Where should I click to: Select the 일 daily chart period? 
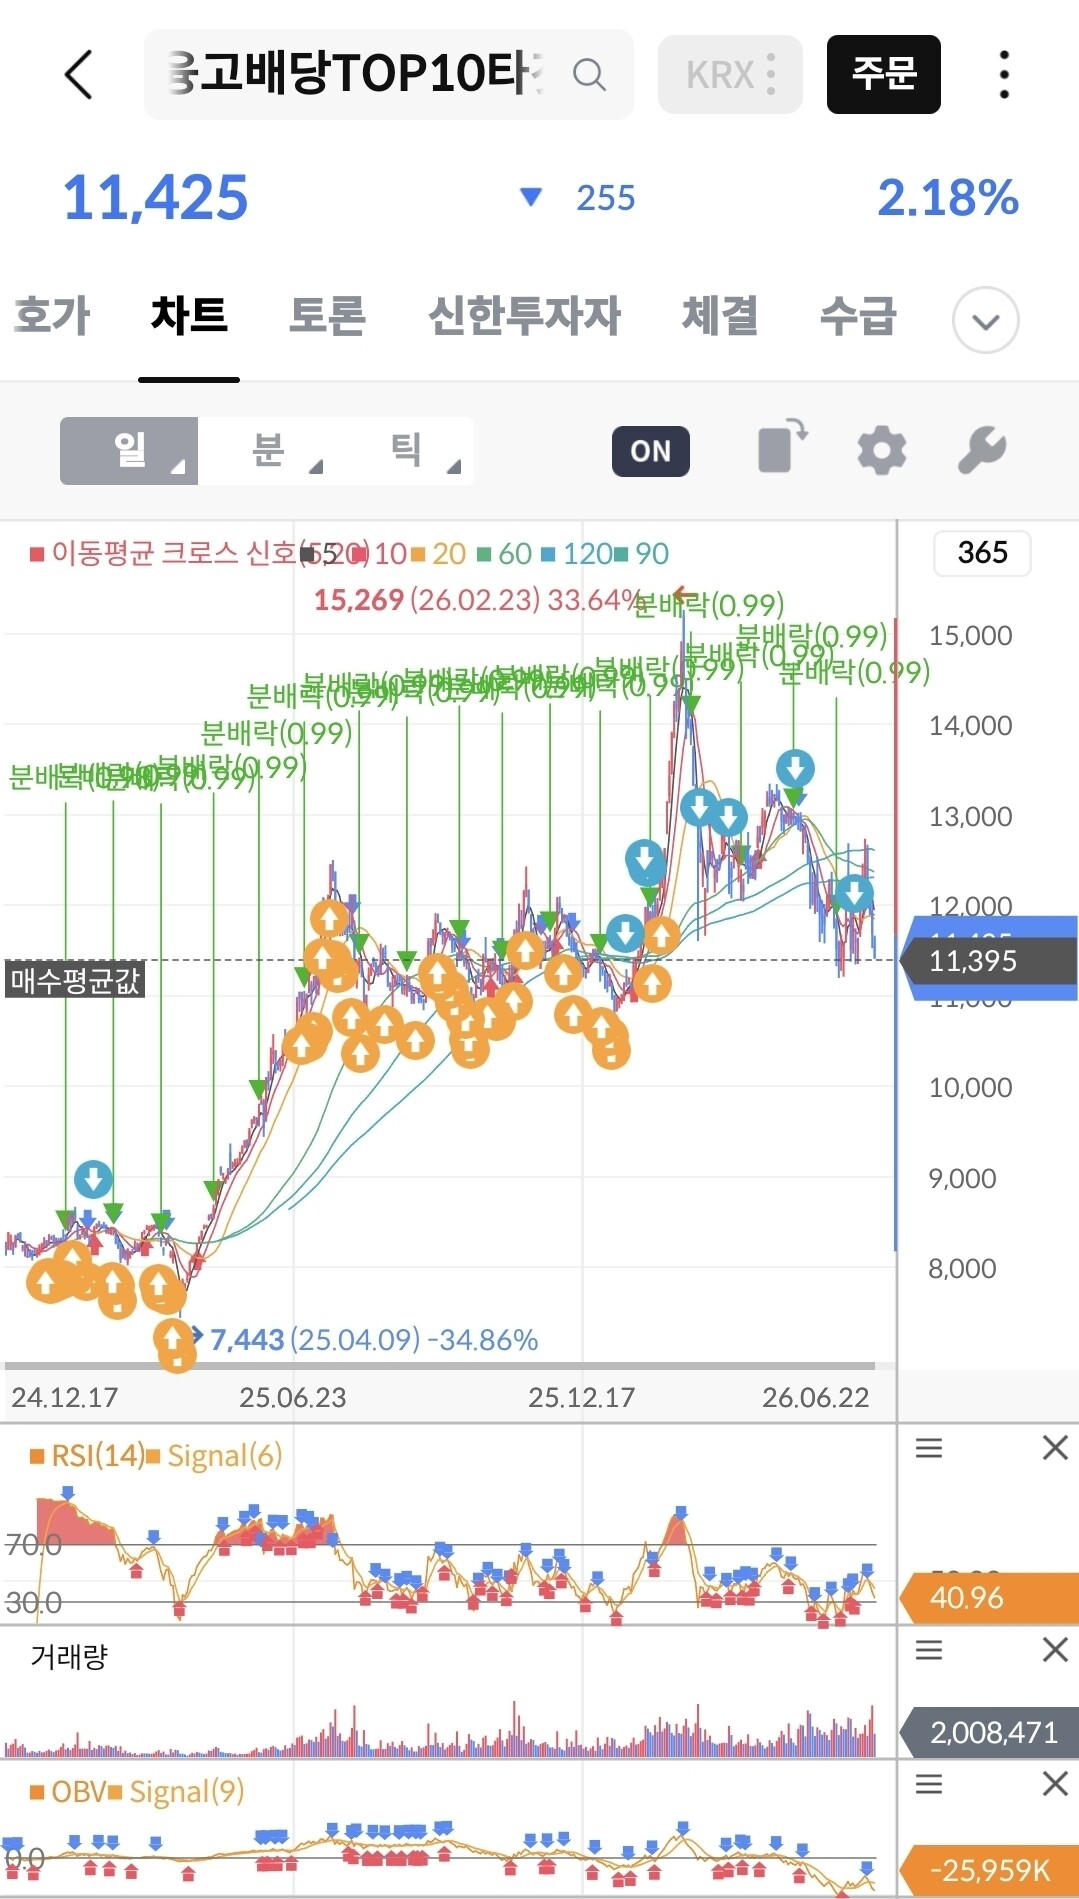tap(129, 451)
